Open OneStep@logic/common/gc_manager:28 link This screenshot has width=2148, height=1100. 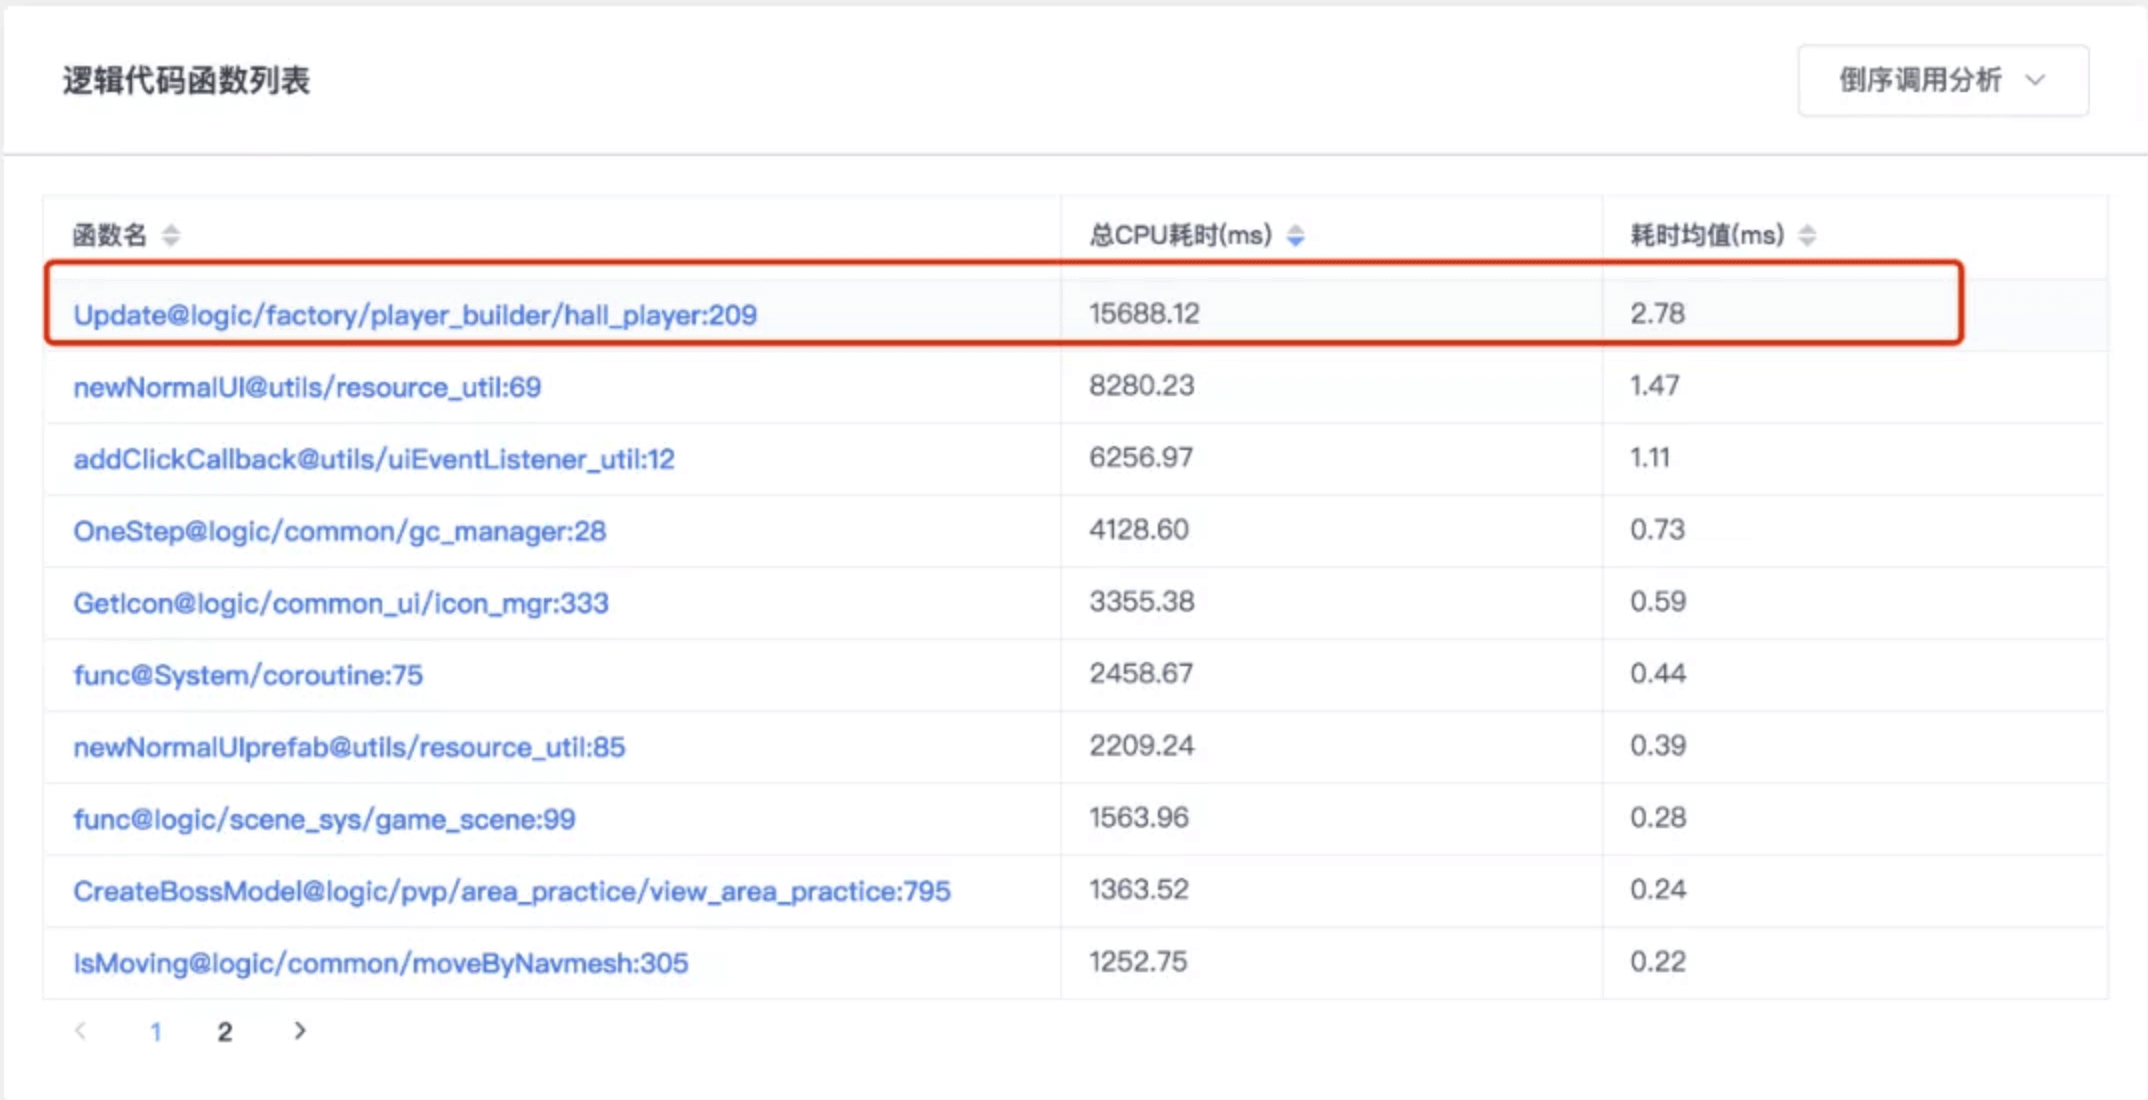click(340, 531)
